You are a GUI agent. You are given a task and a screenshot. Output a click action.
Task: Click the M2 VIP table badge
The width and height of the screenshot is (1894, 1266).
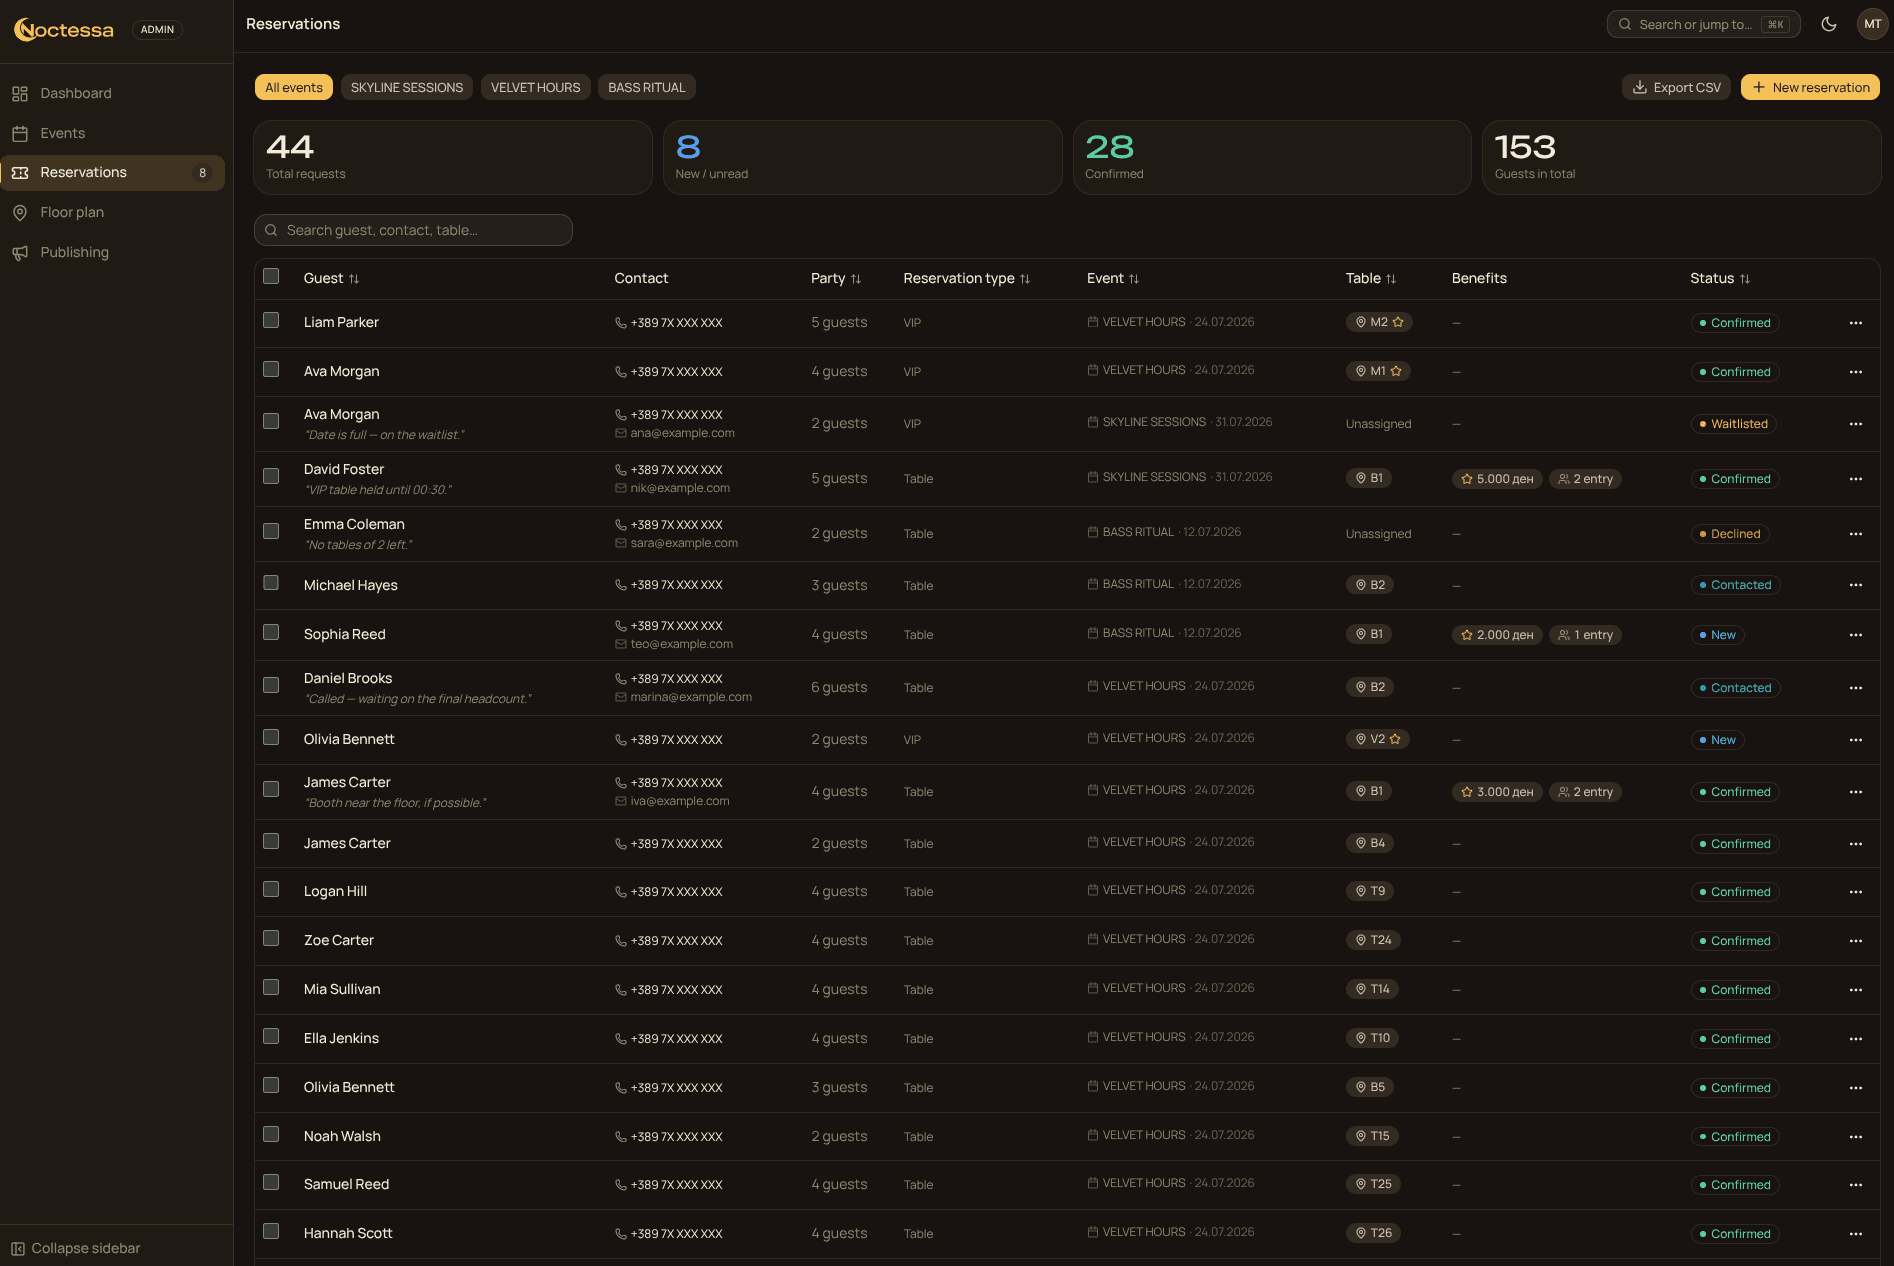(1379, 322)
